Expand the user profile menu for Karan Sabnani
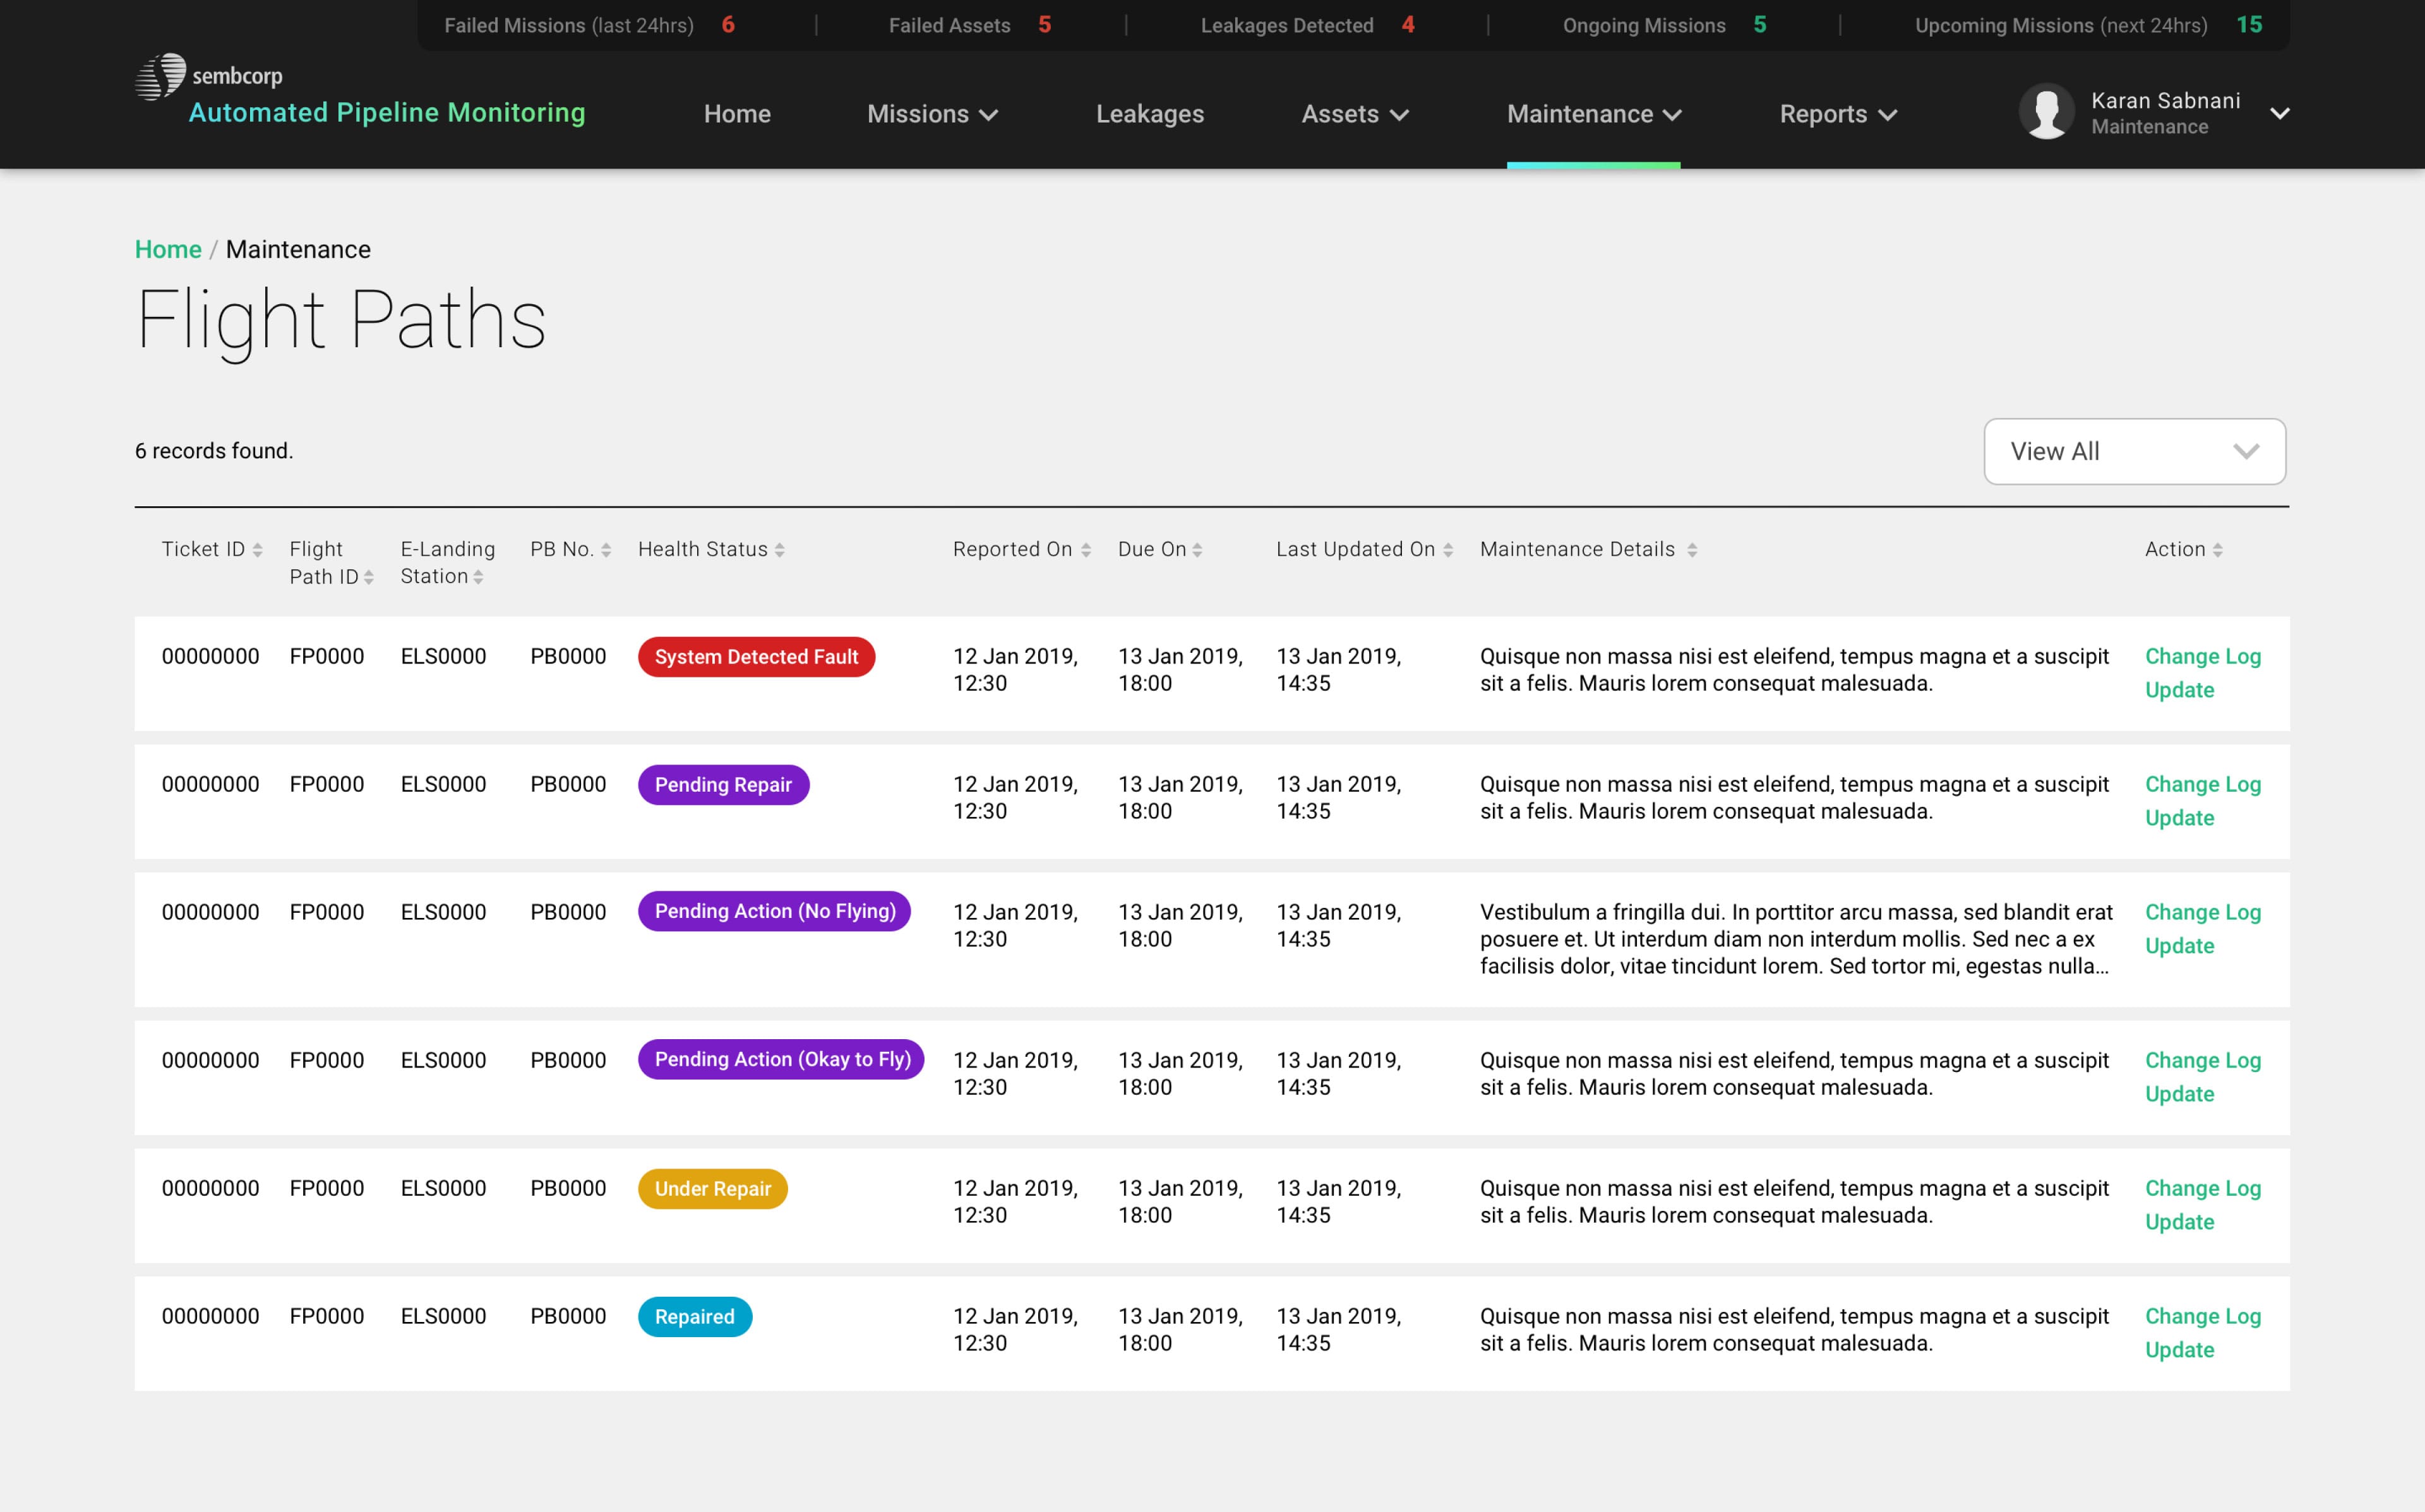The image size is (2425, 1512). pos(2279,113)
